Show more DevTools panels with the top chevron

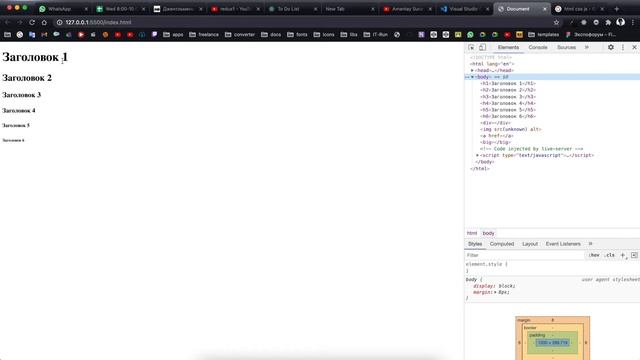(x=587, y=47)
